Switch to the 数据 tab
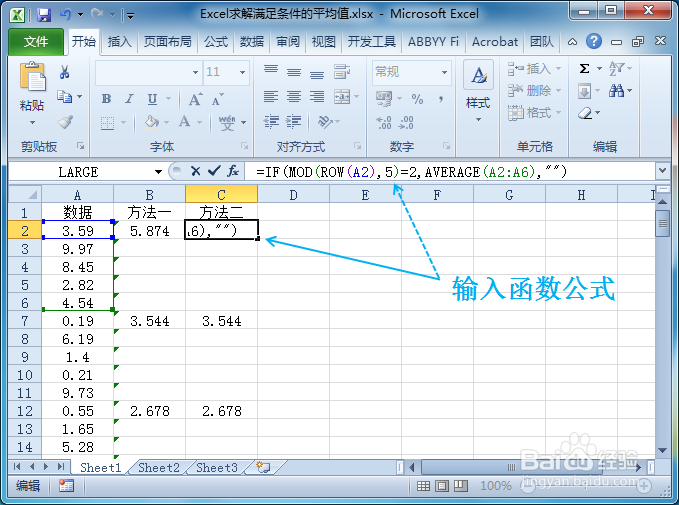This screenshot has height=505, width=679. pos(252,42)
